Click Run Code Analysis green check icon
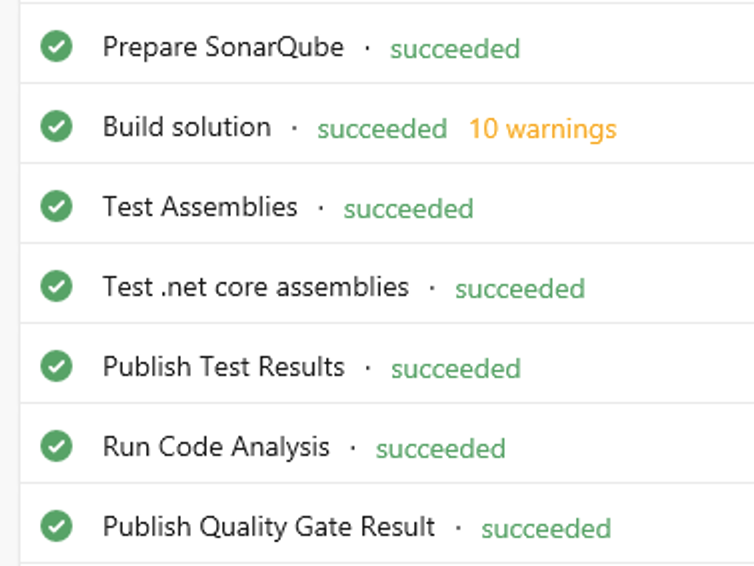This screenshot has width=754, height=566. pos(57,447)
